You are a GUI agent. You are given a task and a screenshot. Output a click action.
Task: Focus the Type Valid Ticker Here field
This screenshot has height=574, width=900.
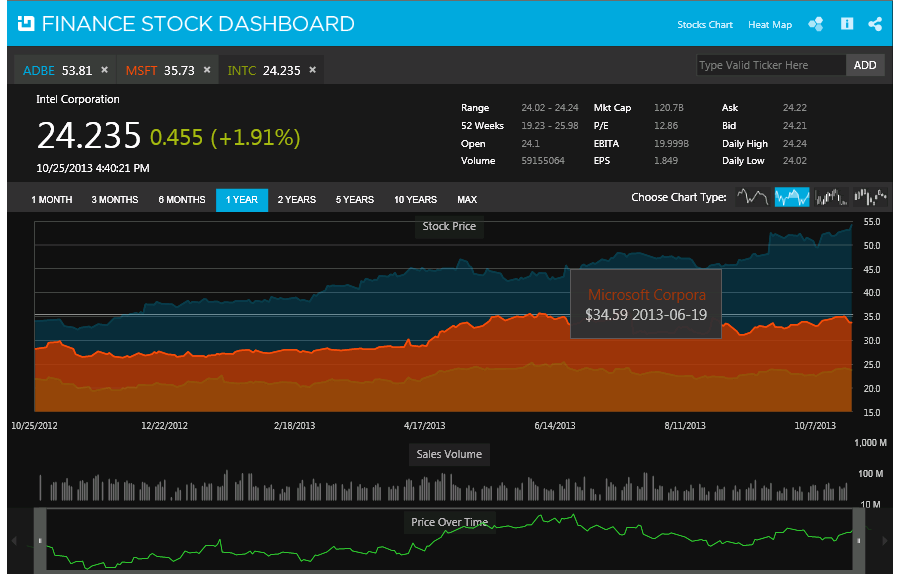771,65
